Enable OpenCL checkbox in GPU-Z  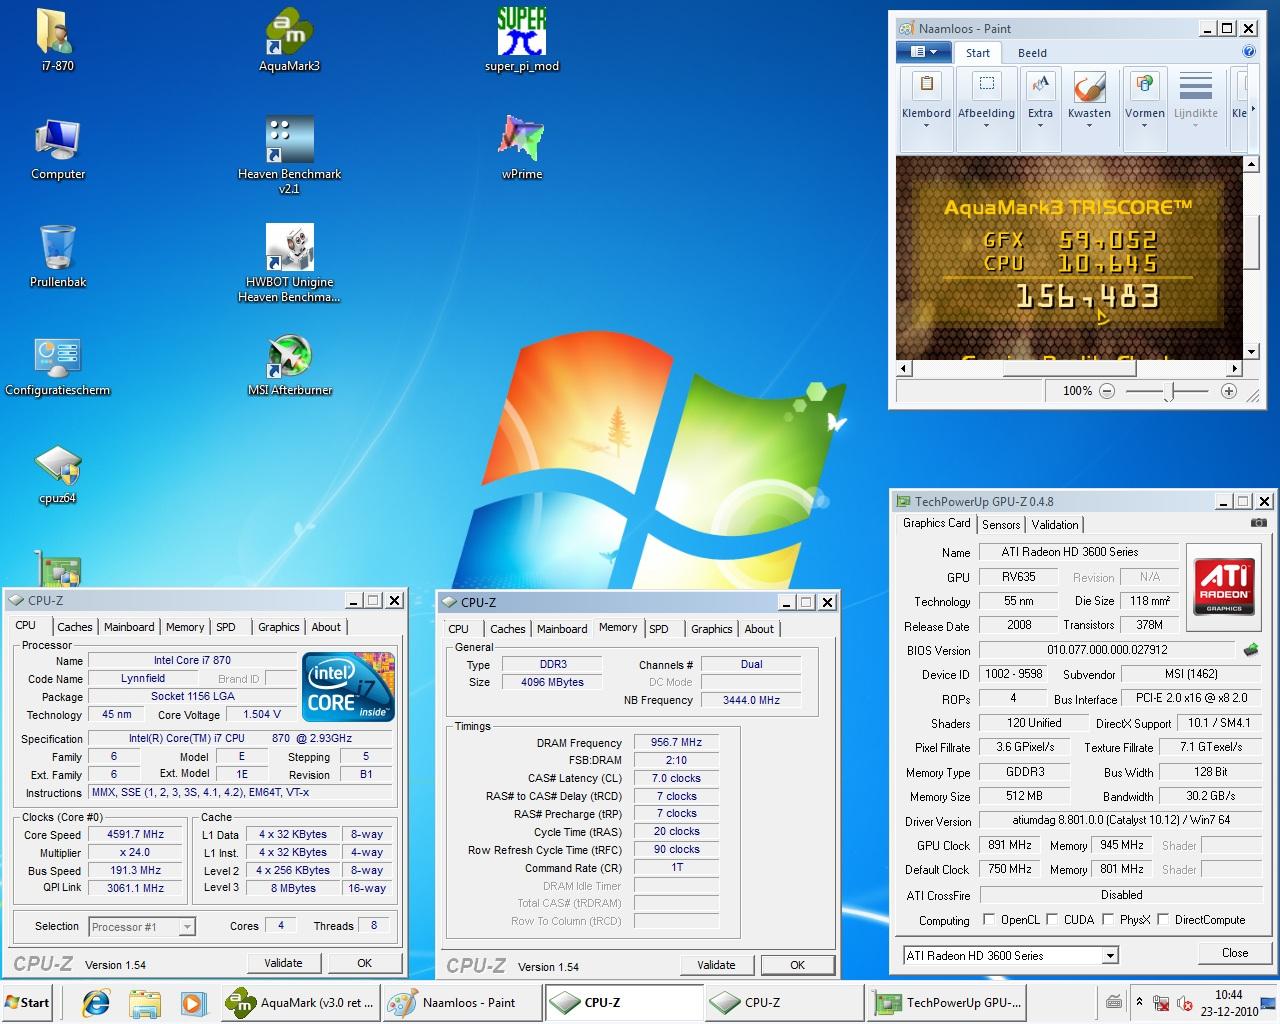[989, 919]
